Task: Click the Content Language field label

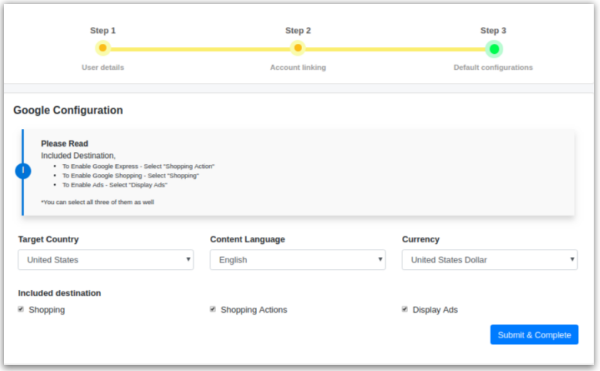Action: point(247,239)
